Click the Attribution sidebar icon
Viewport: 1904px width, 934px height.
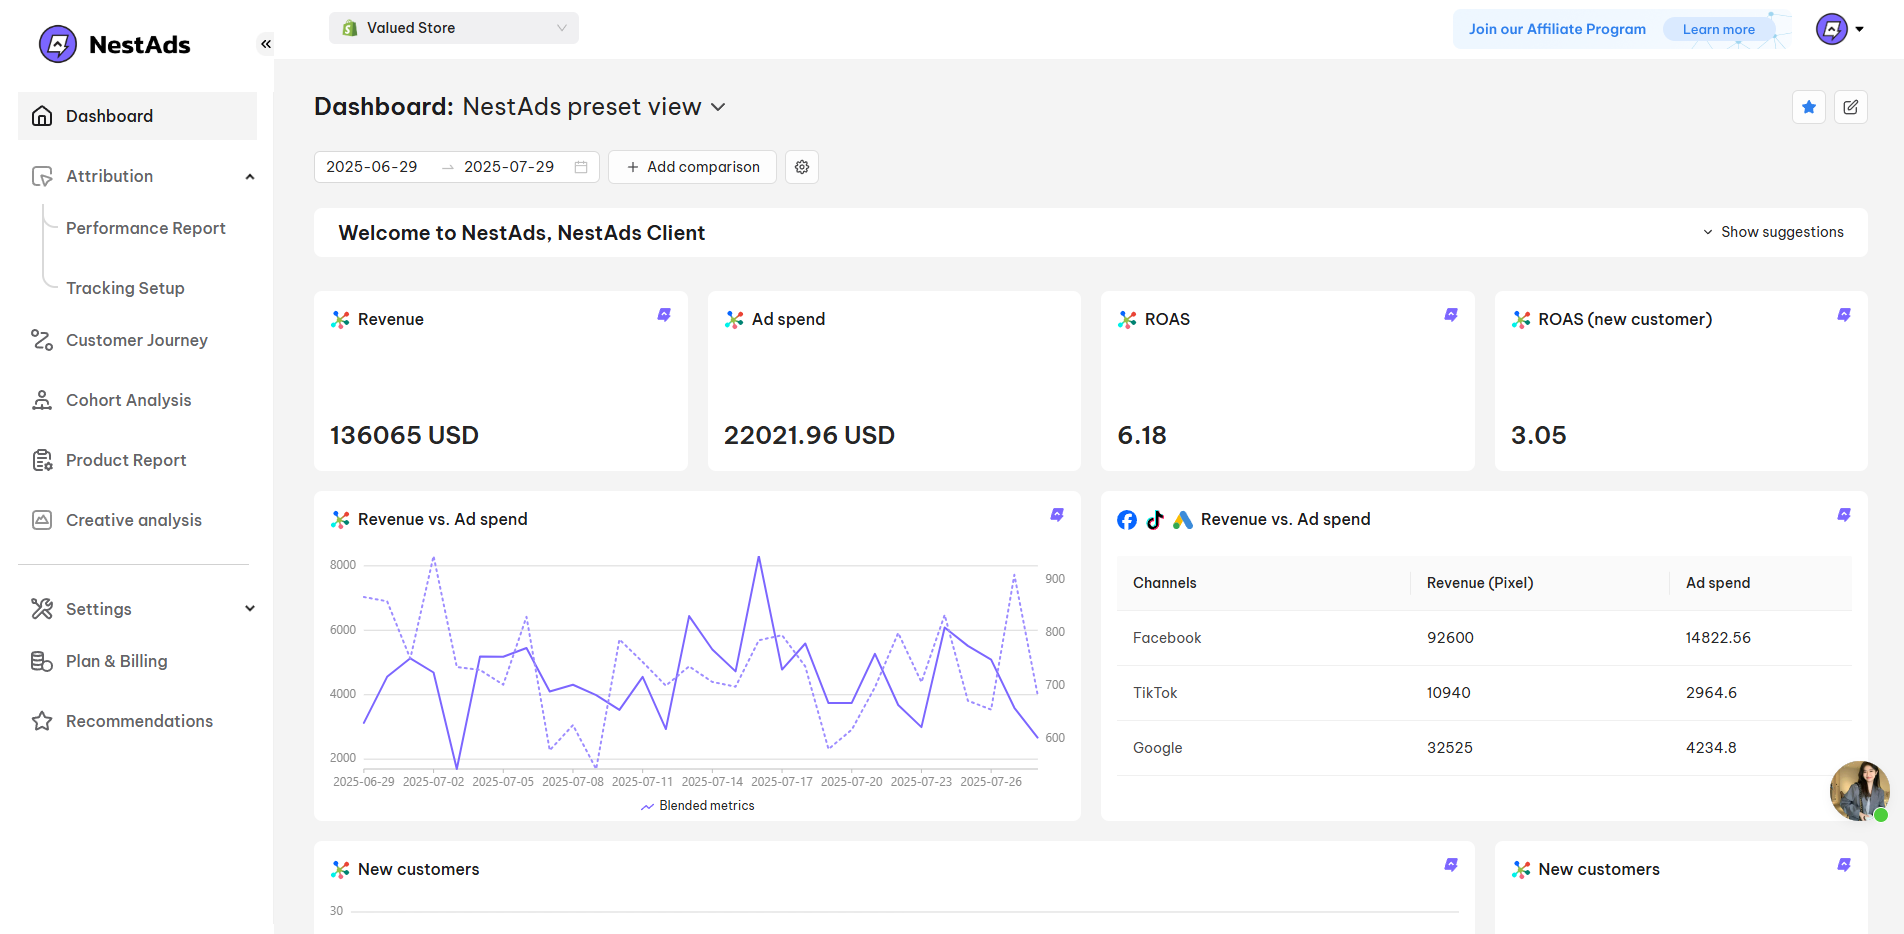point(42,177)
